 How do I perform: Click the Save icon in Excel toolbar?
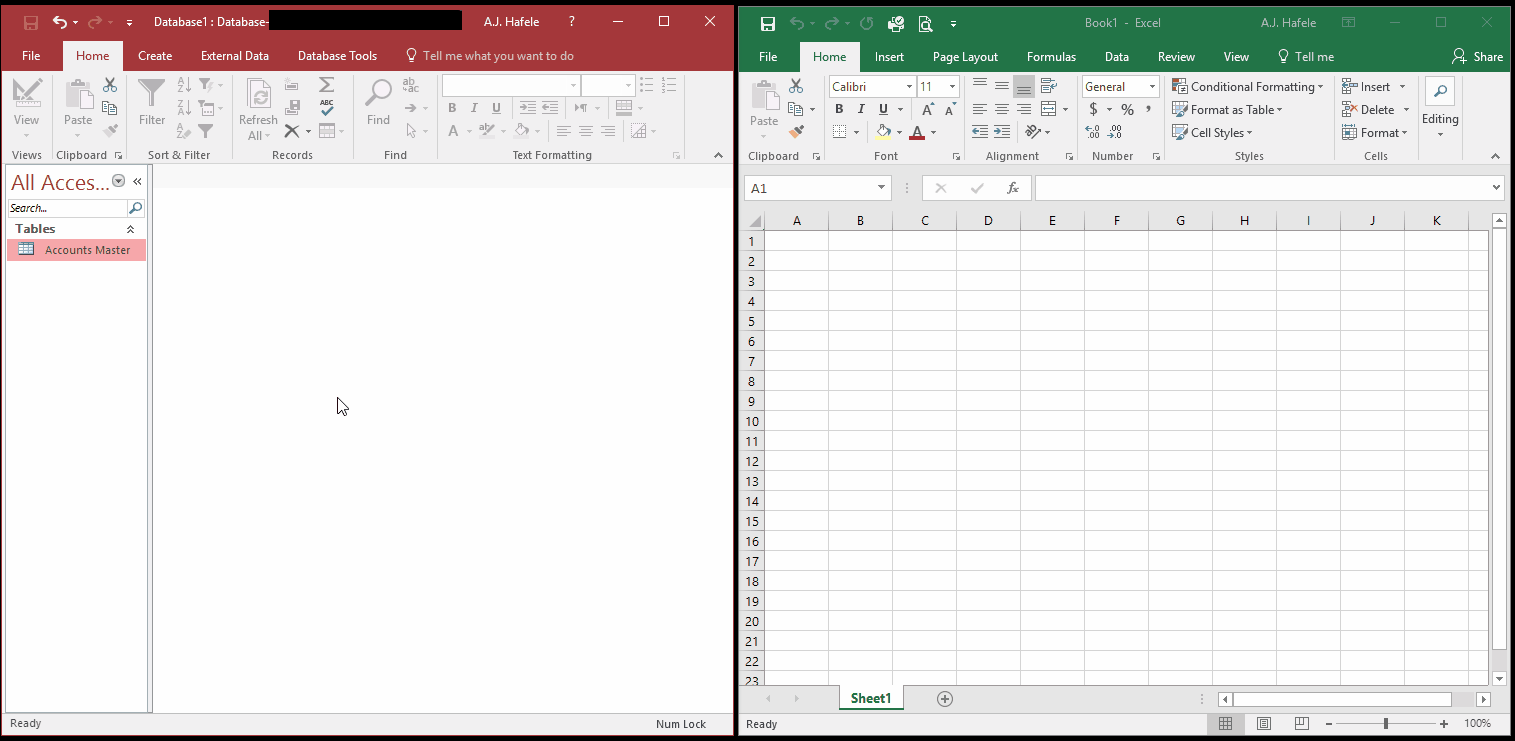click(x=768, y=23)
